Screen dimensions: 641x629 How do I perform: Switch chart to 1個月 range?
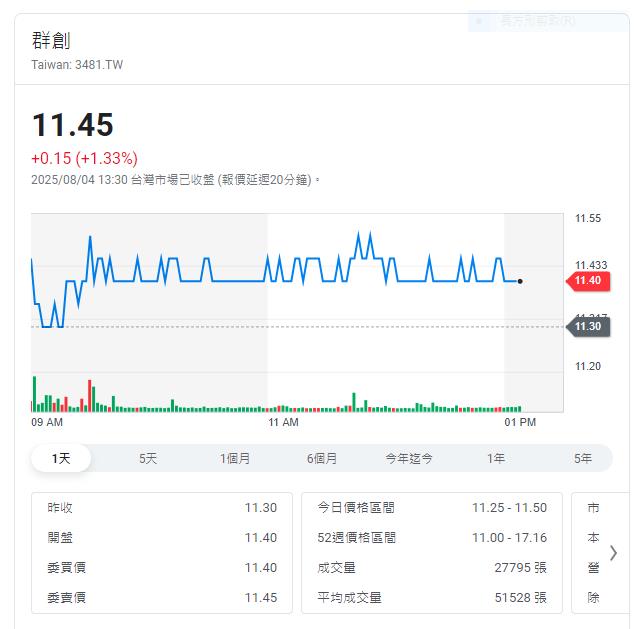tap(235, 458)
